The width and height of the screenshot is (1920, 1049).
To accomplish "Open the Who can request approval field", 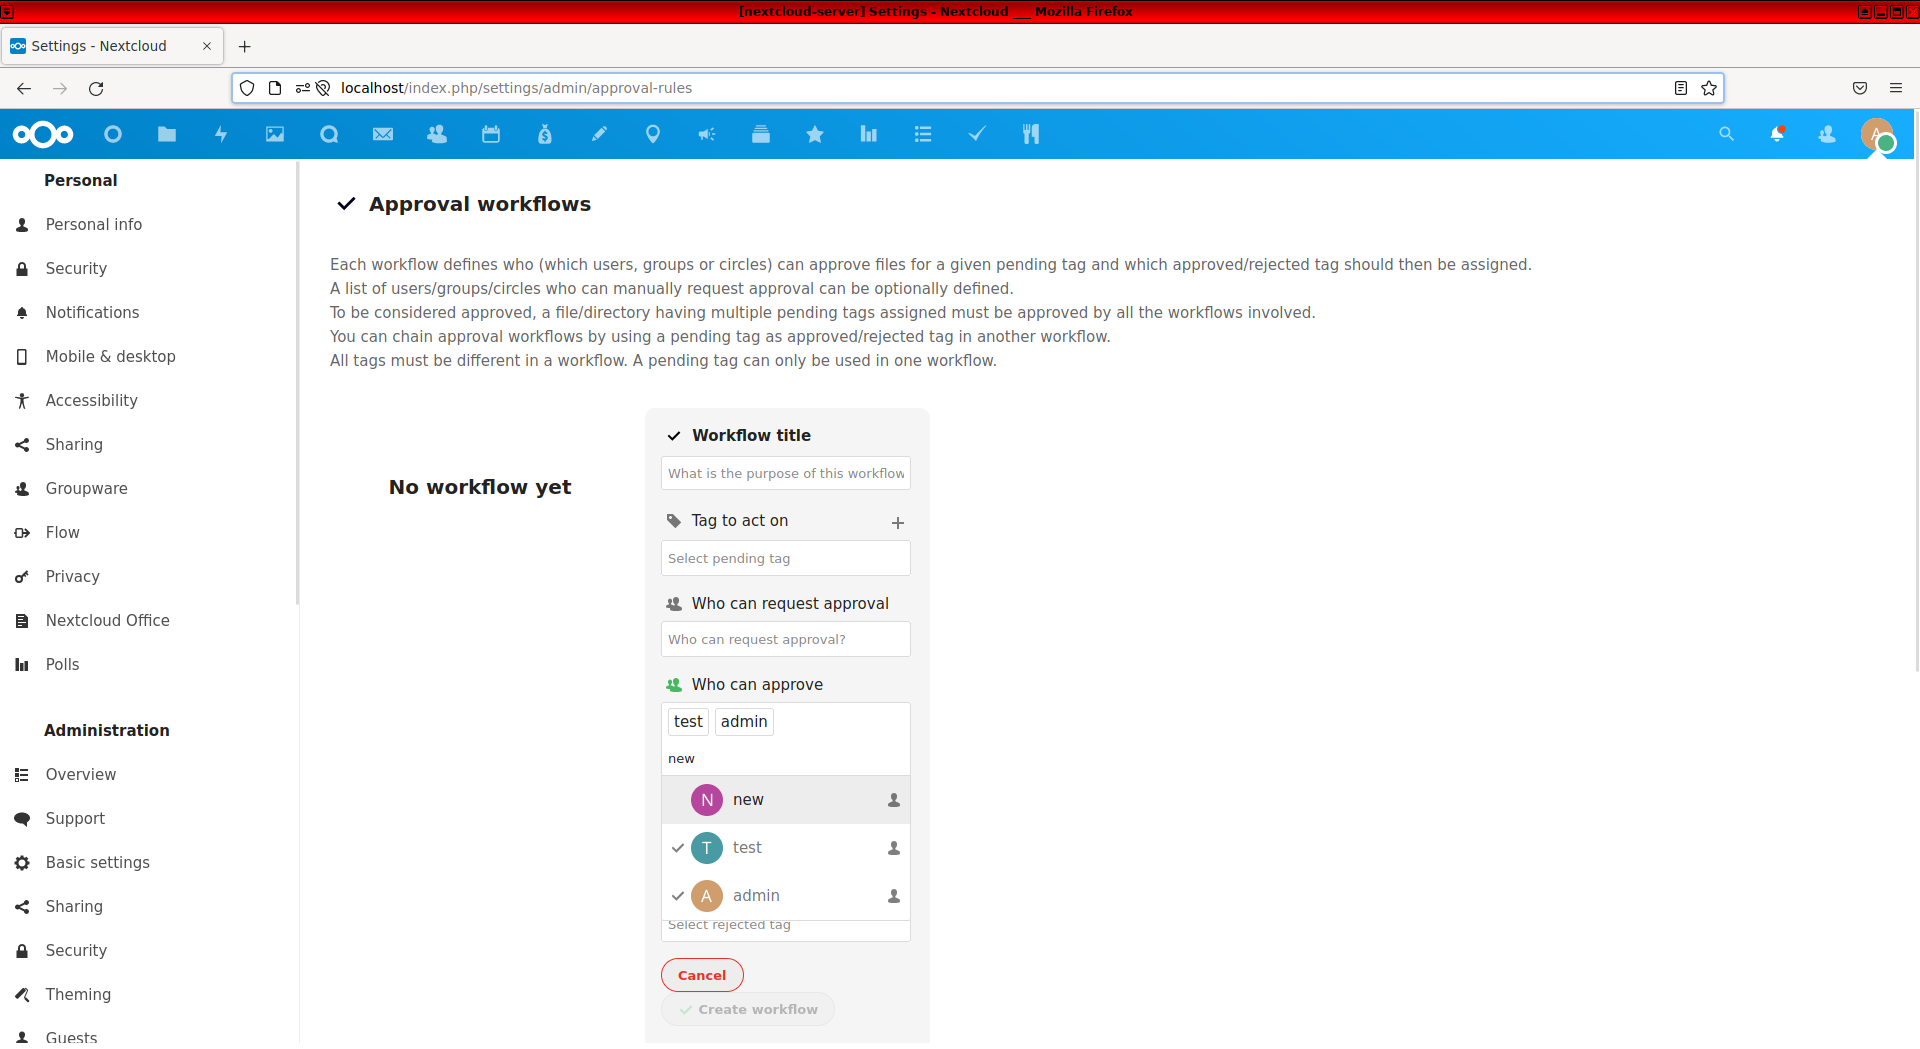I will (x=785, y=639).
